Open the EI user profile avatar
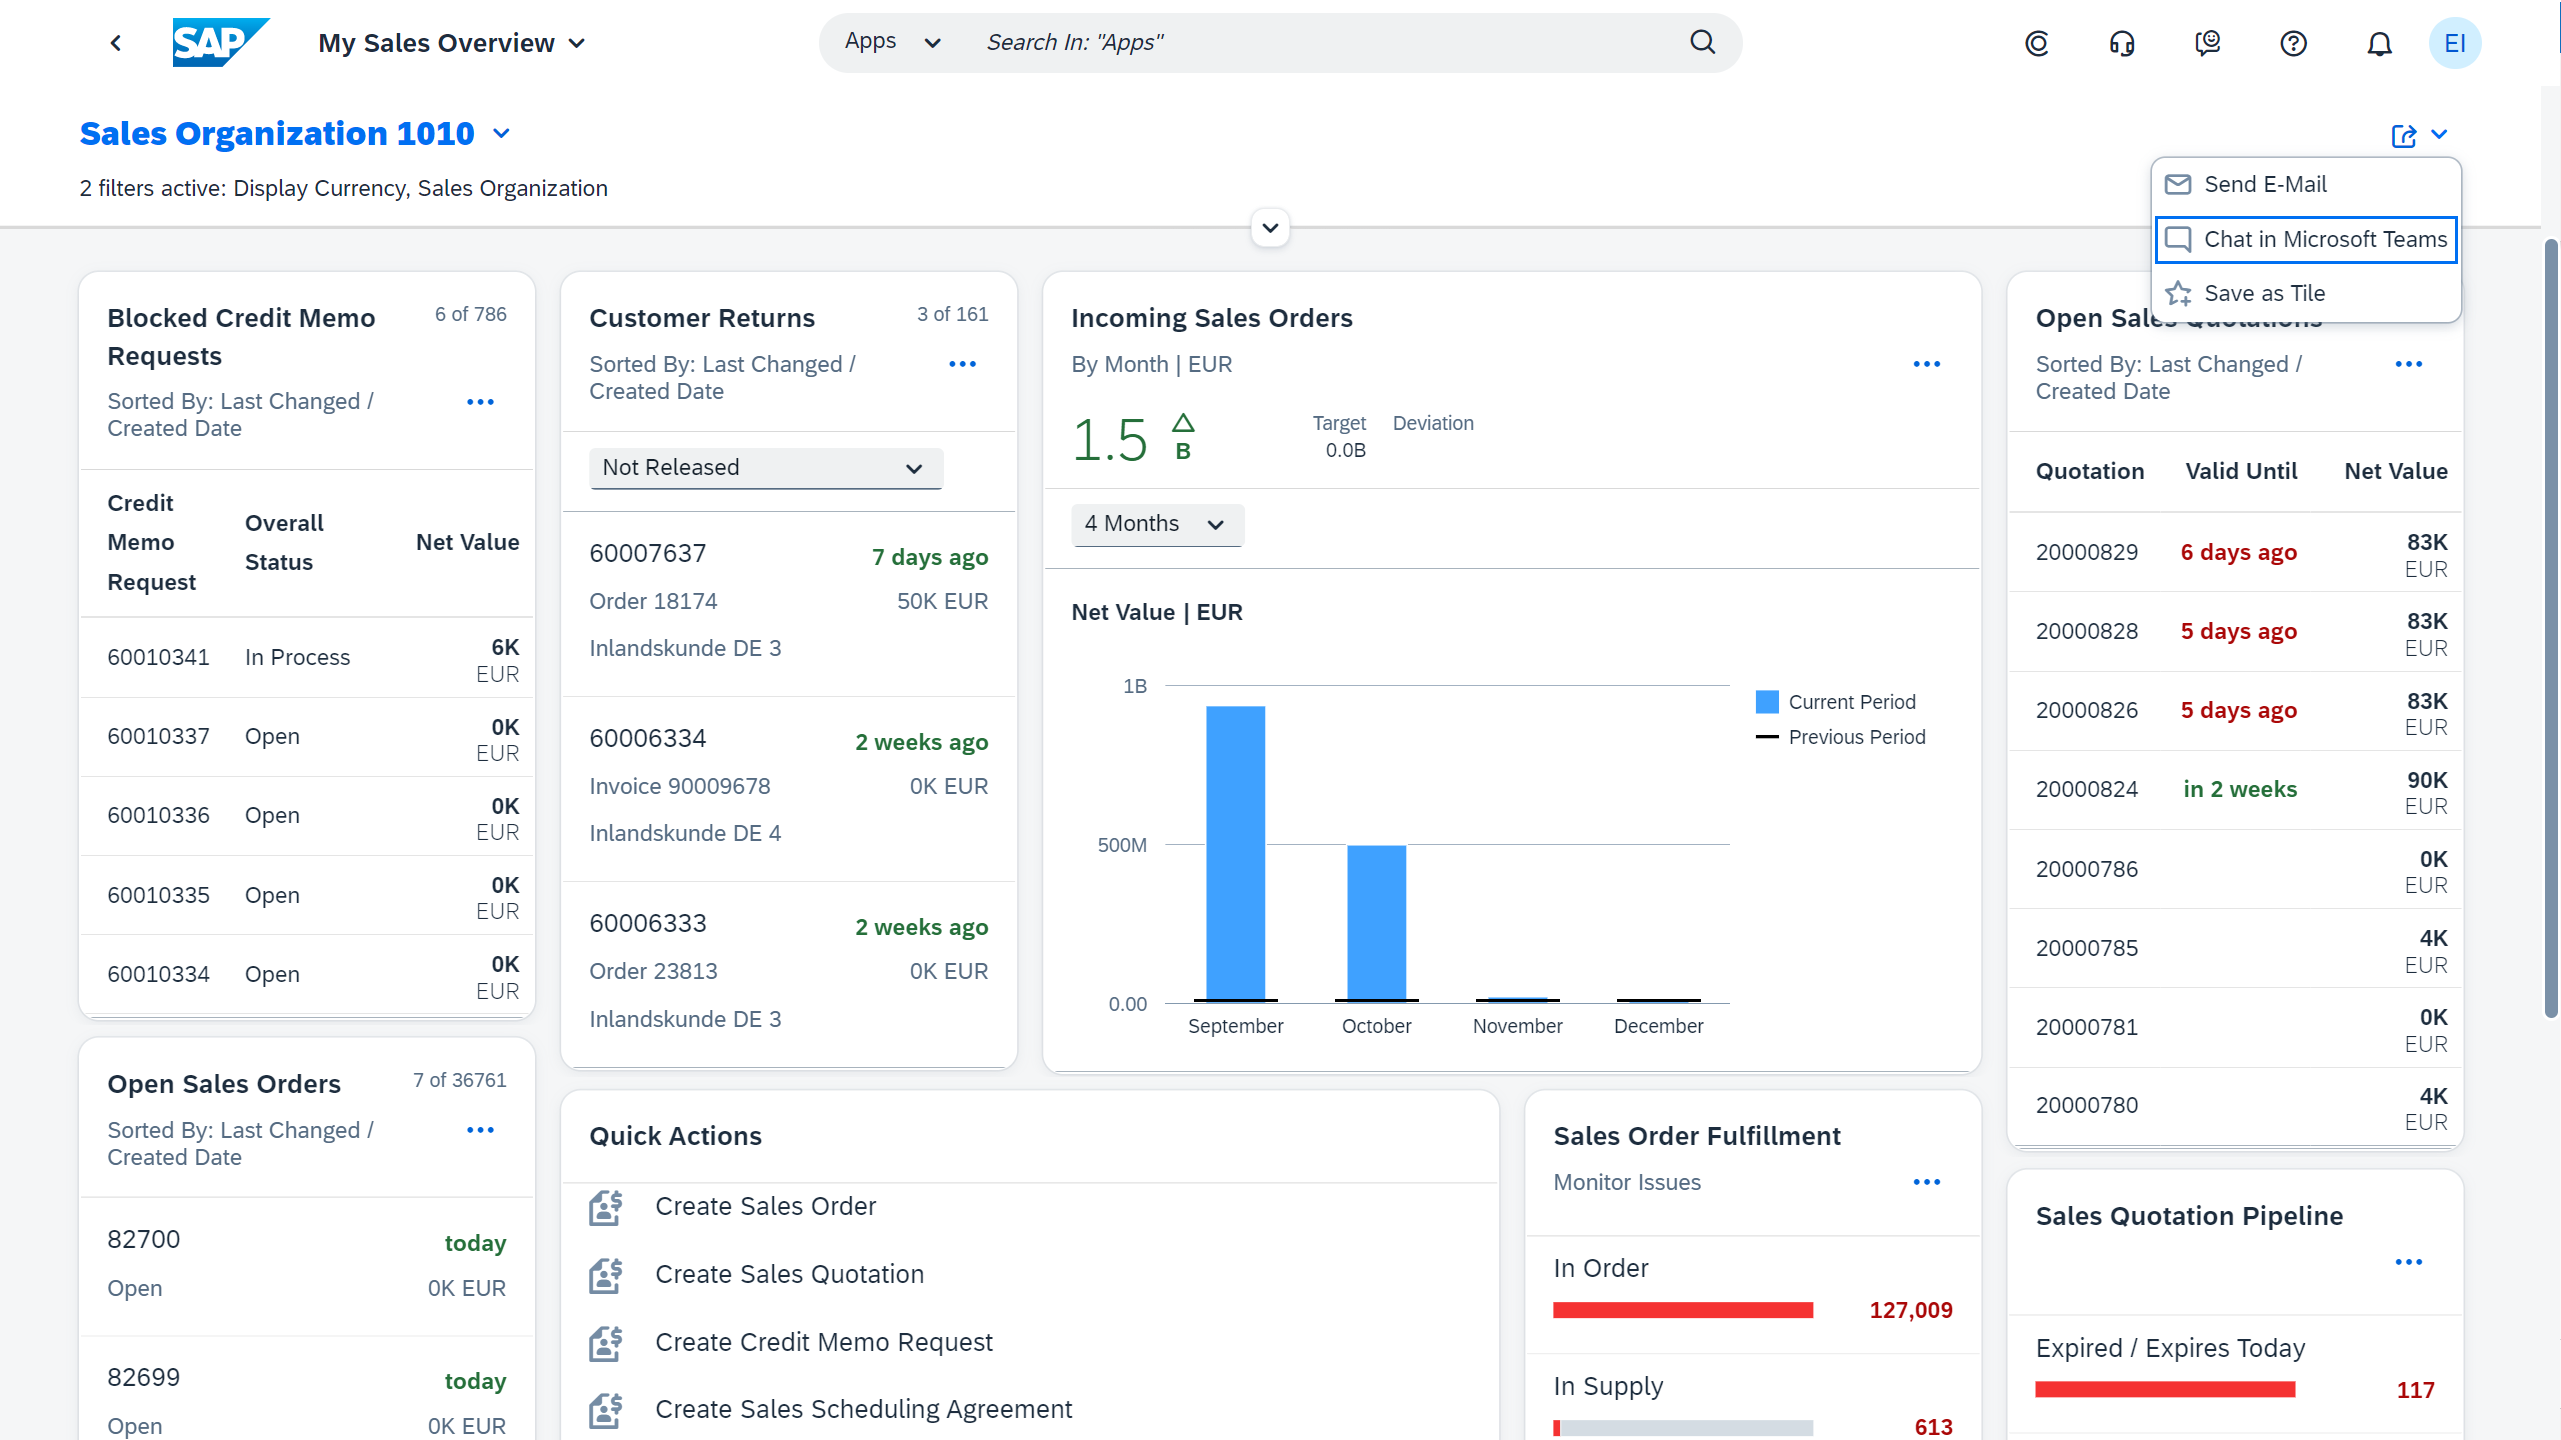 click(x=2454, y=43)
